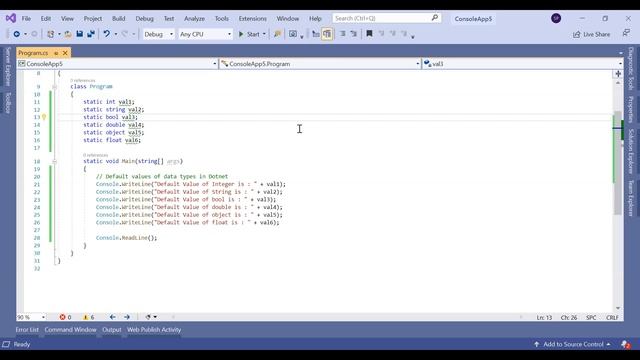Click the Open File folder icon

(x=68, y=34)
